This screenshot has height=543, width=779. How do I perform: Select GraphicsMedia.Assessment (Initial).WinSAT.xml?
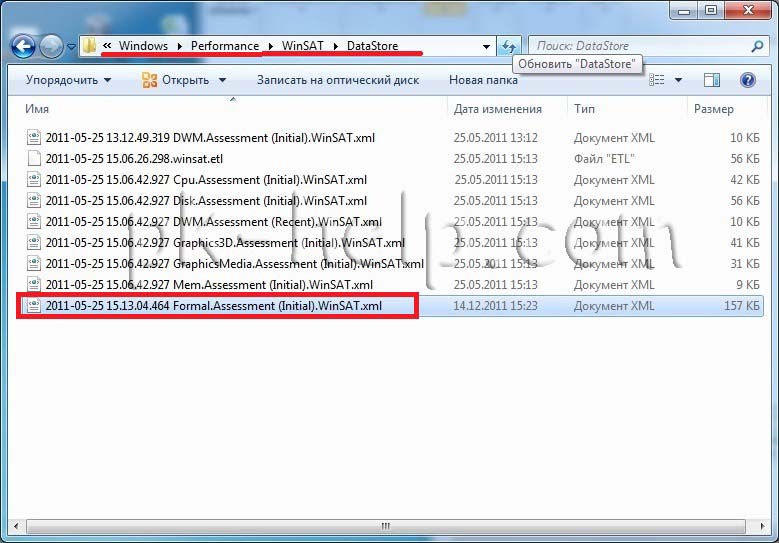tap(234, 264)
